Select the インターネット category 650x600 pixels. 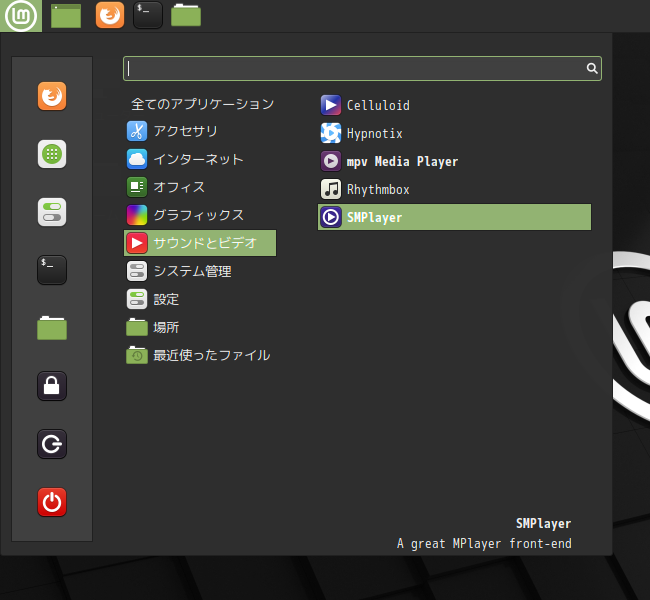[x=200, y=159]
